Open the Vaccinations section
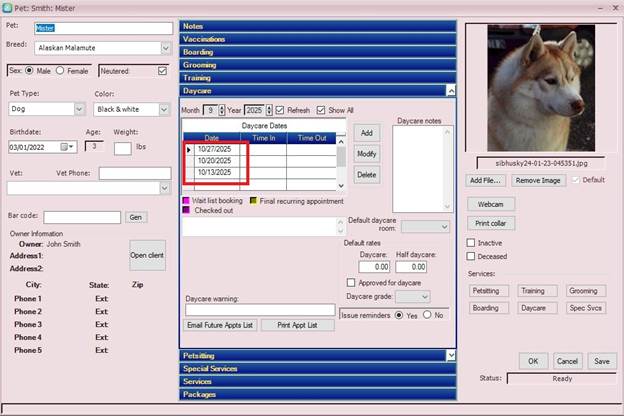The image size is (624, 416). coord(318,39)
